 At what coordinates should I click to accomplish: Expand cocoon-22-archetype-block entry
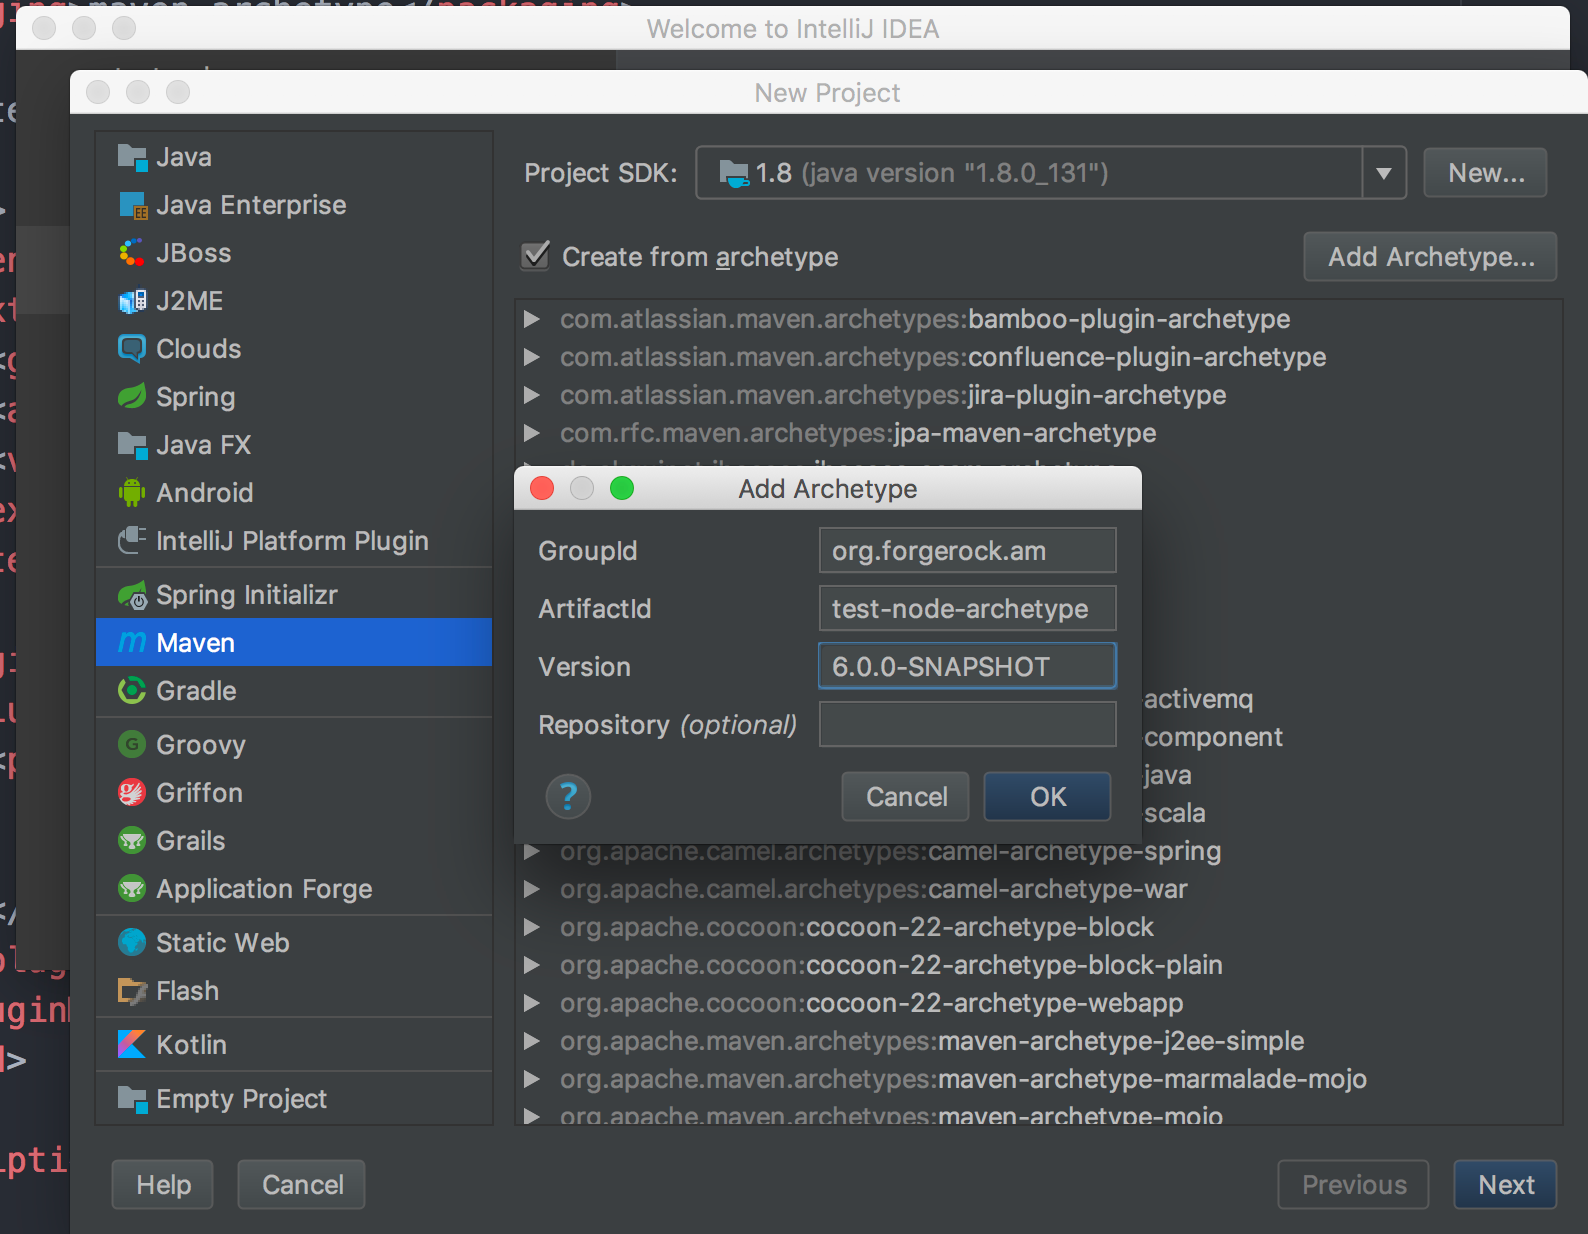pyautogui.click(x=532, y=927)
